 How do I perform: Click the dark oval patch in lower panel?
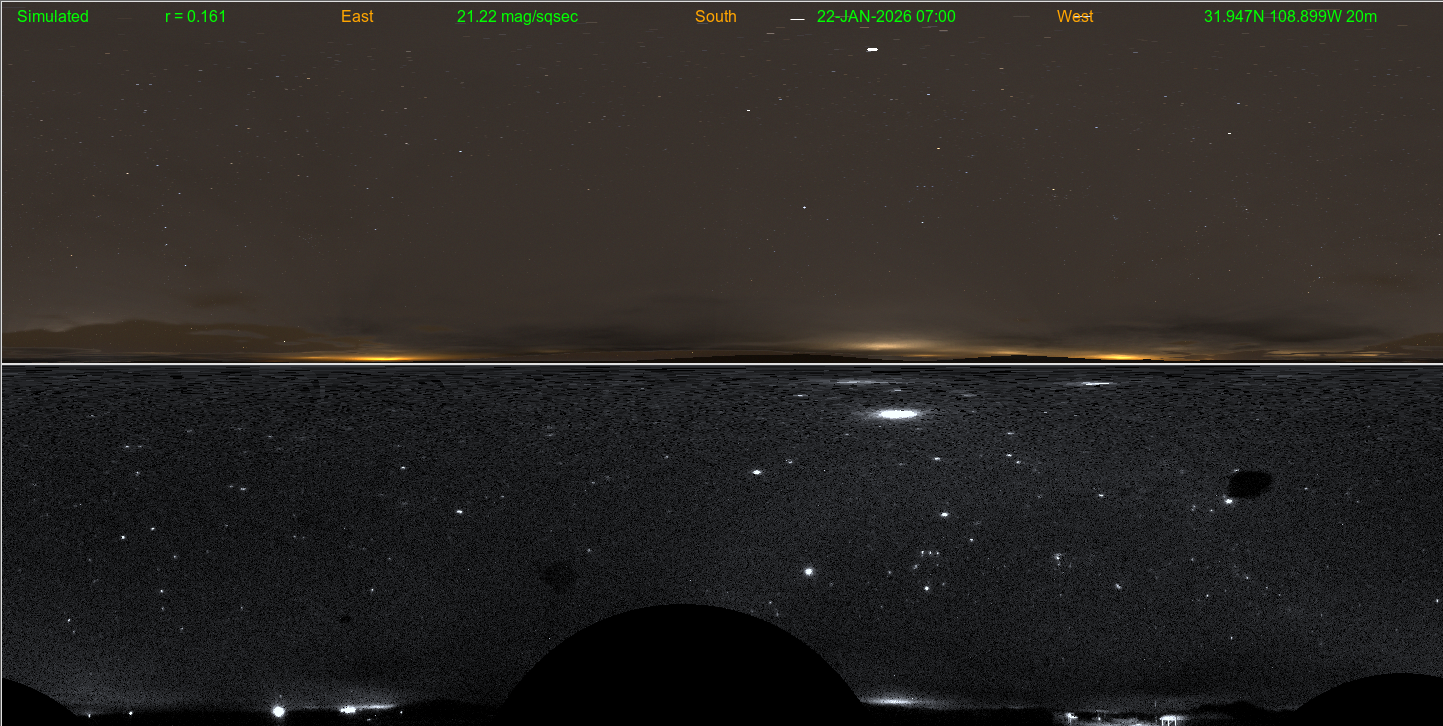[1249, 484]
